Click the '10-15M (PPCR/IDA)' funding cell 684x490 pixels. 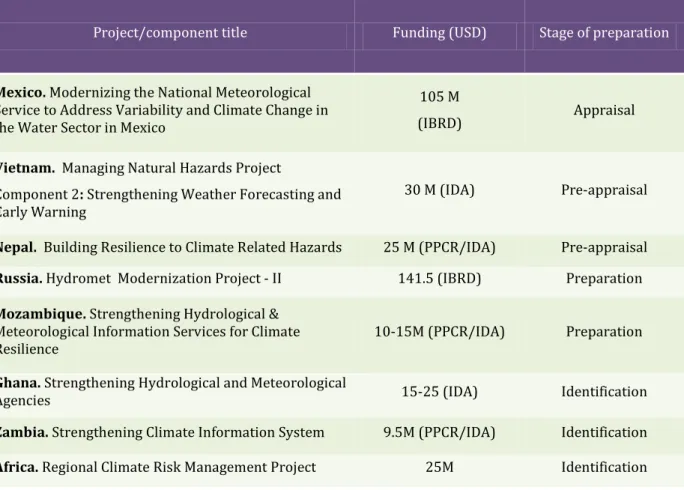tap(439, 332)
